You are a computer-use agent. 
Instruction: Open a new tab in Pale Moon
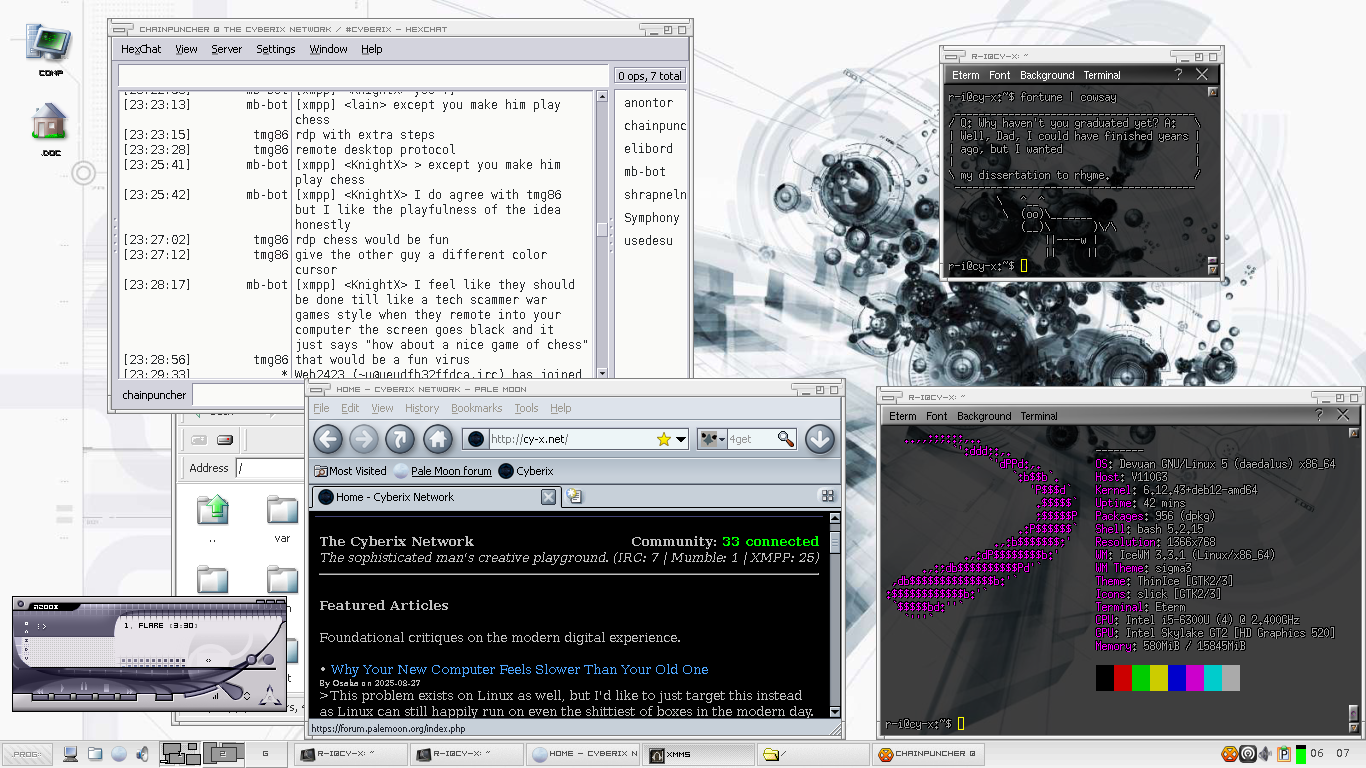pyautogui.click(x=574, y=496)
